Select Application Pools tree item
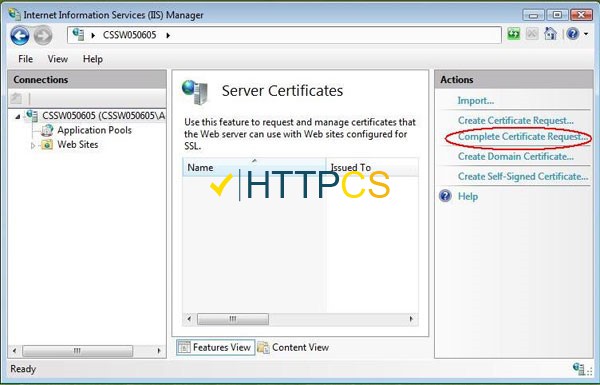The height and width of the screenshot is (385, 600). 95,130
